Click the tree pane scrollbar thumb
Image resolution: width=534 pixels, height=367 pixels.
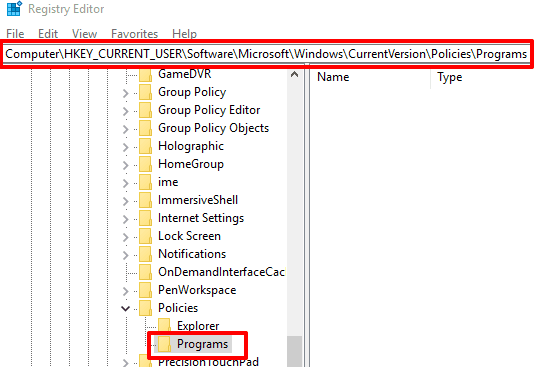tap(295, 351)
